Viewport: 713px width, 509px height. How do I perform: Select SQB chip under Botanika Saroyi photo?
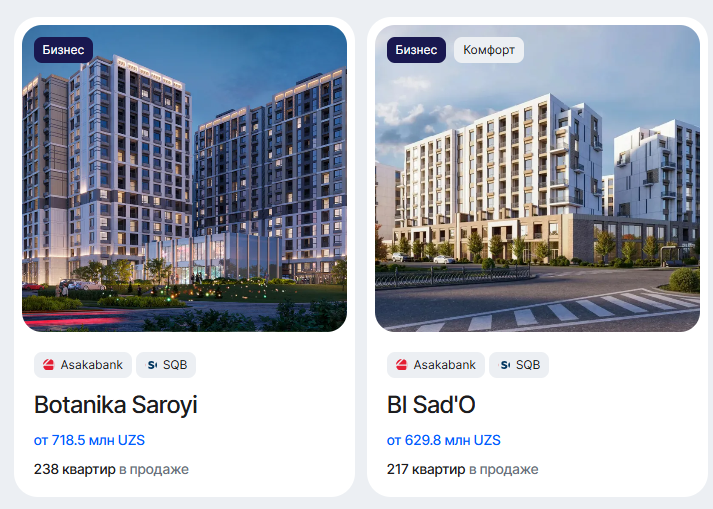click(x=166, y=365)
